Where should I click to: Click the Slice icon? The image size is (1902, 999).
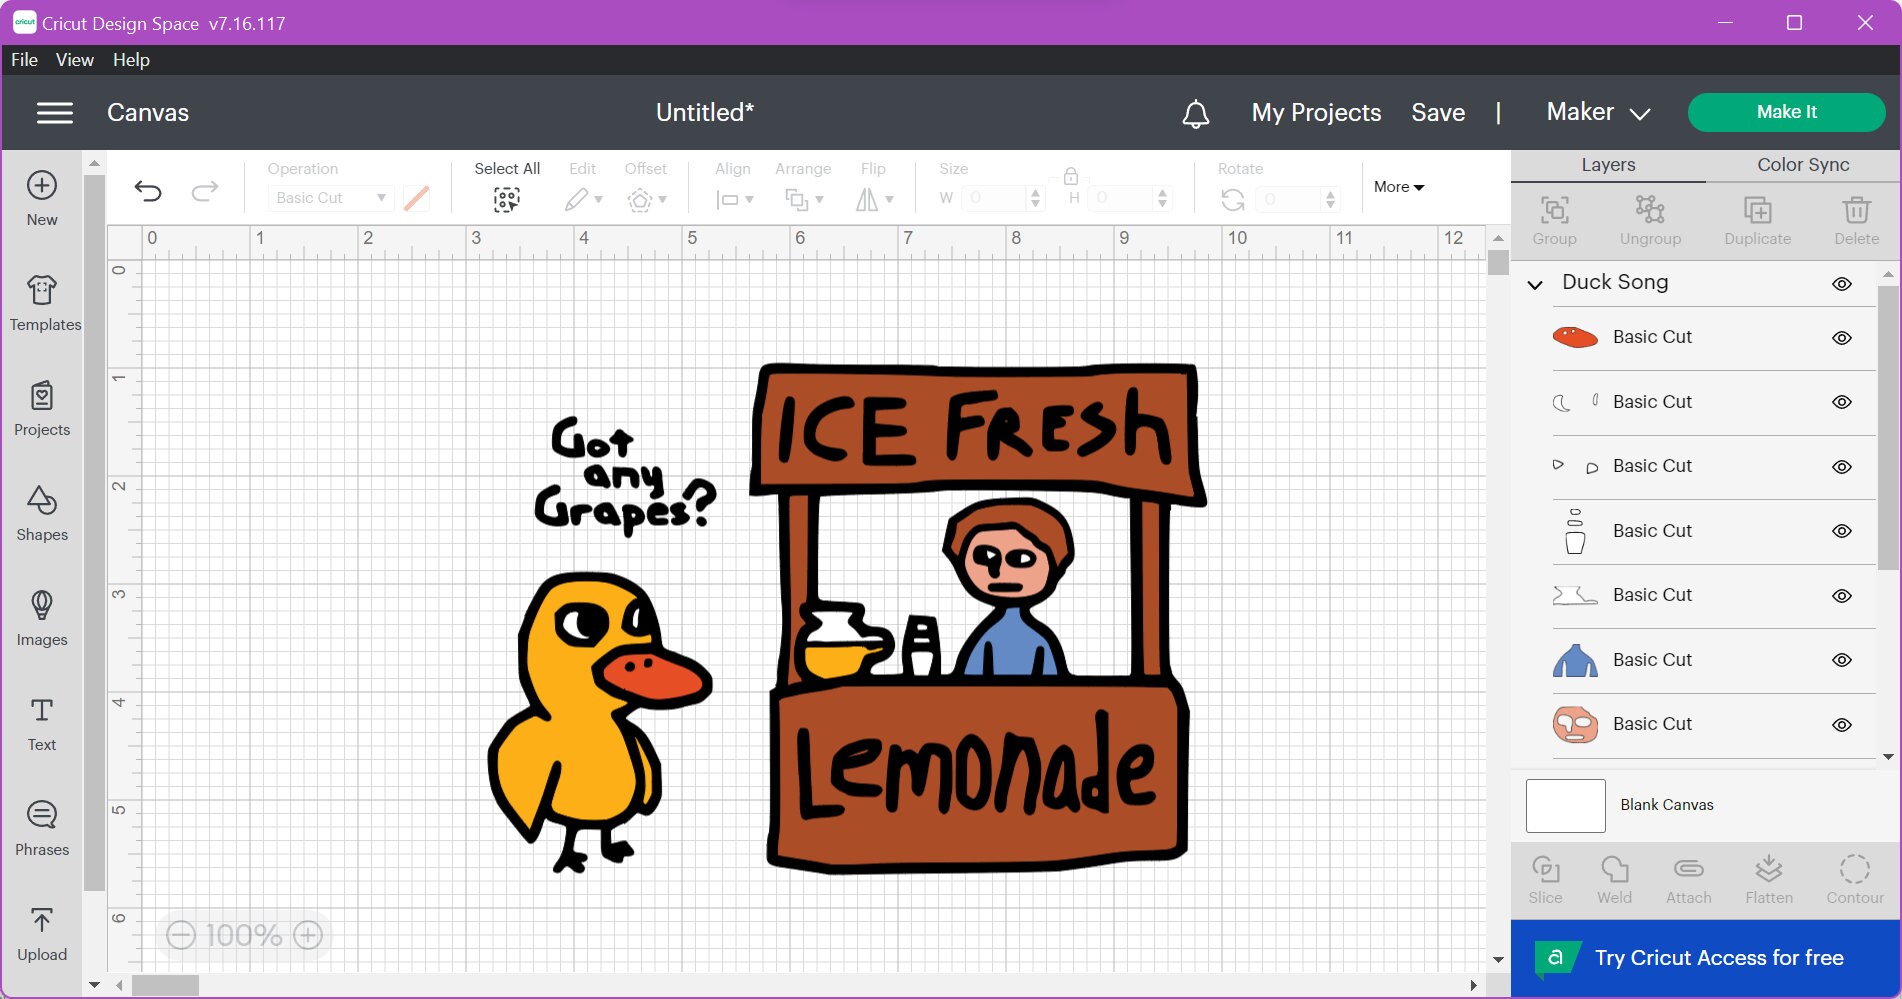(1545, 877)
